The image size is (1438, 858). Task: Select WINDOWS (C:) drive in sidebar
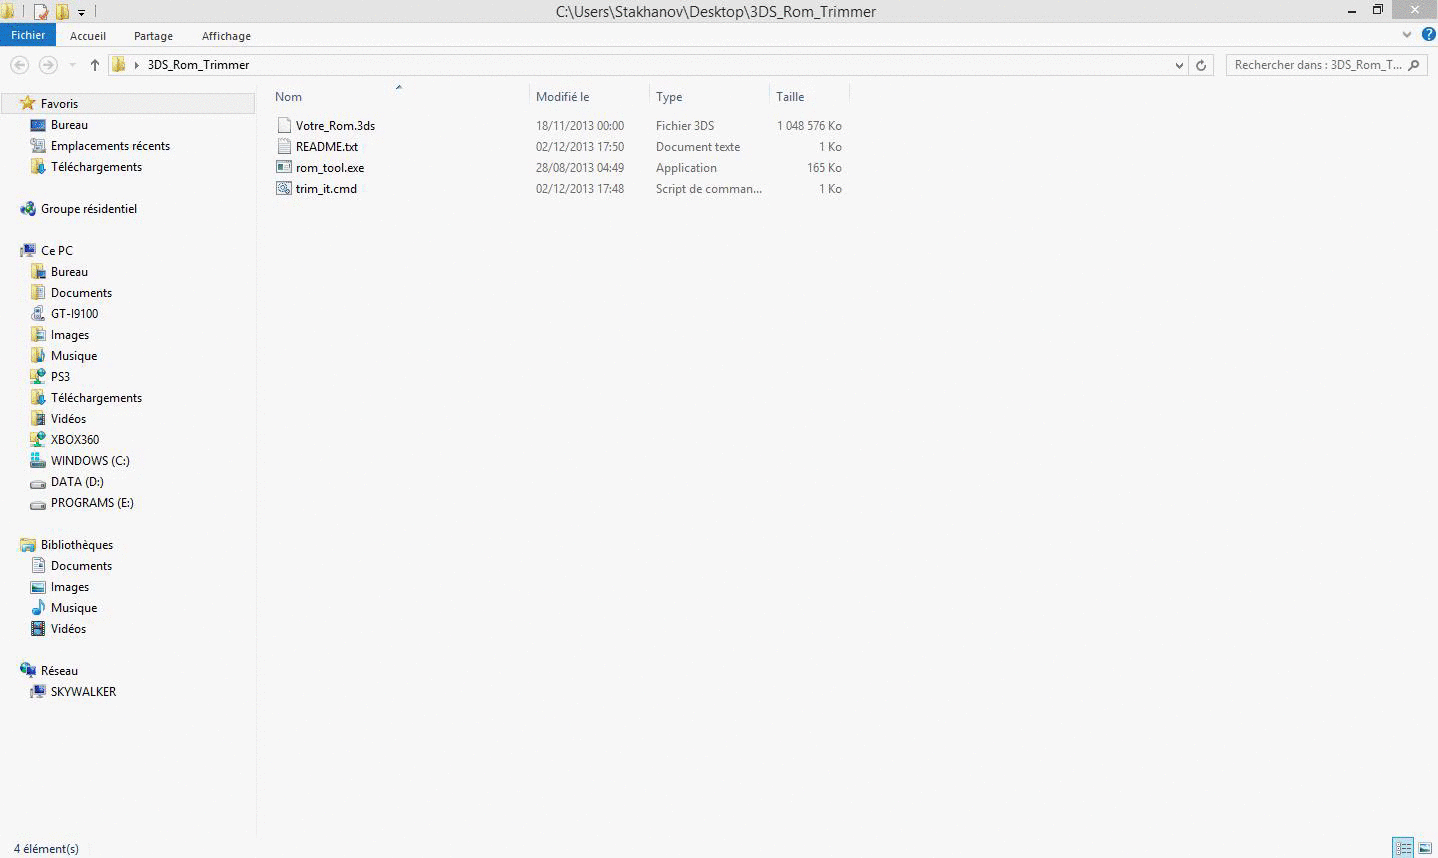(90, 461)
